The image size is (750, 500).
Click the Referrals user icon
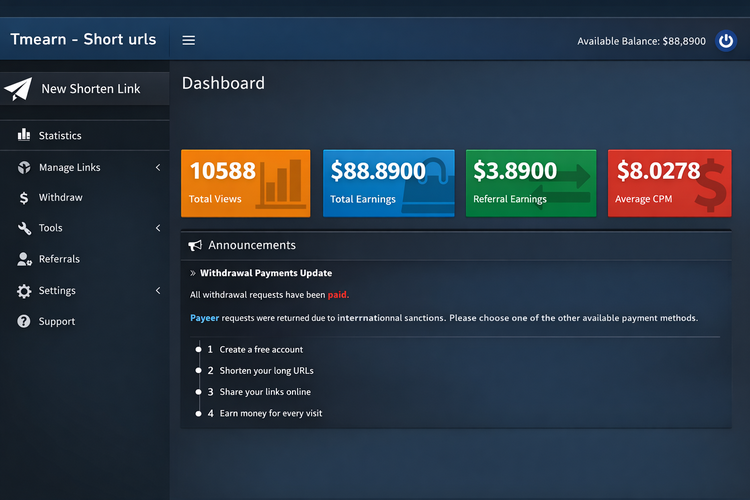tap(24, 259)
